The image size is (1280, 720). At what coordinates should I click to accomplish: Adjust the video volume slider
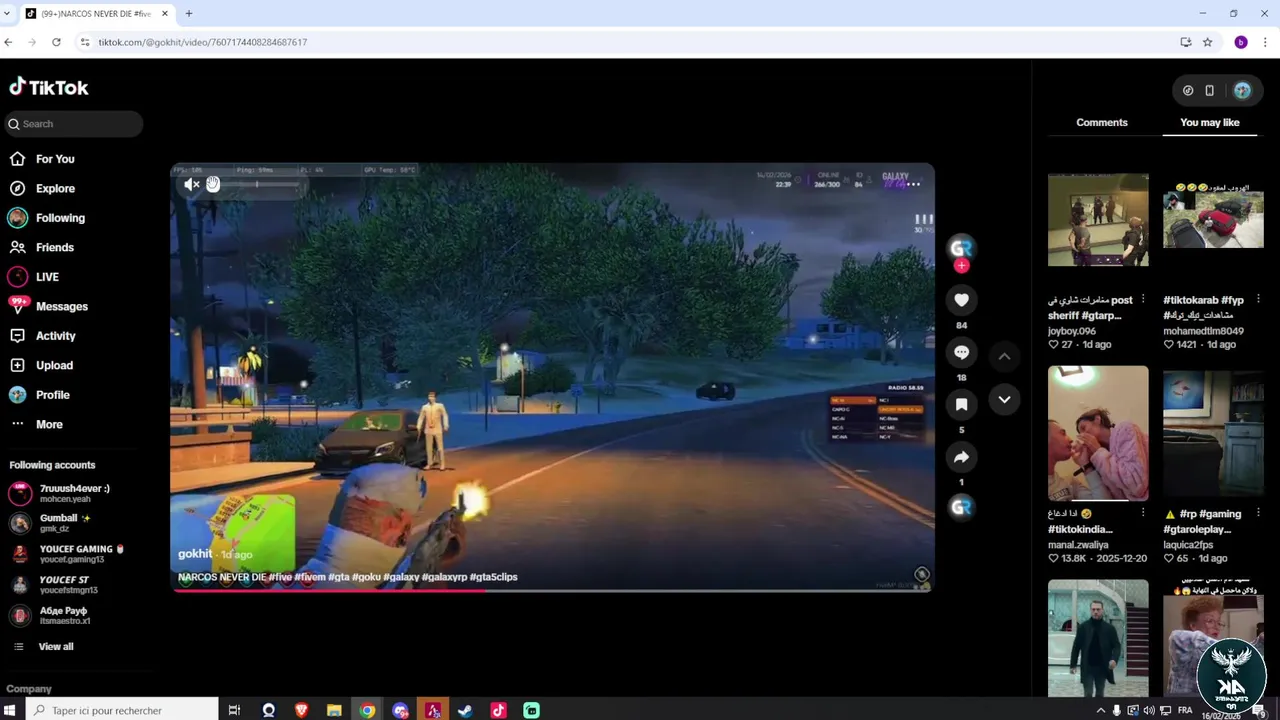[x=256, y=184]
